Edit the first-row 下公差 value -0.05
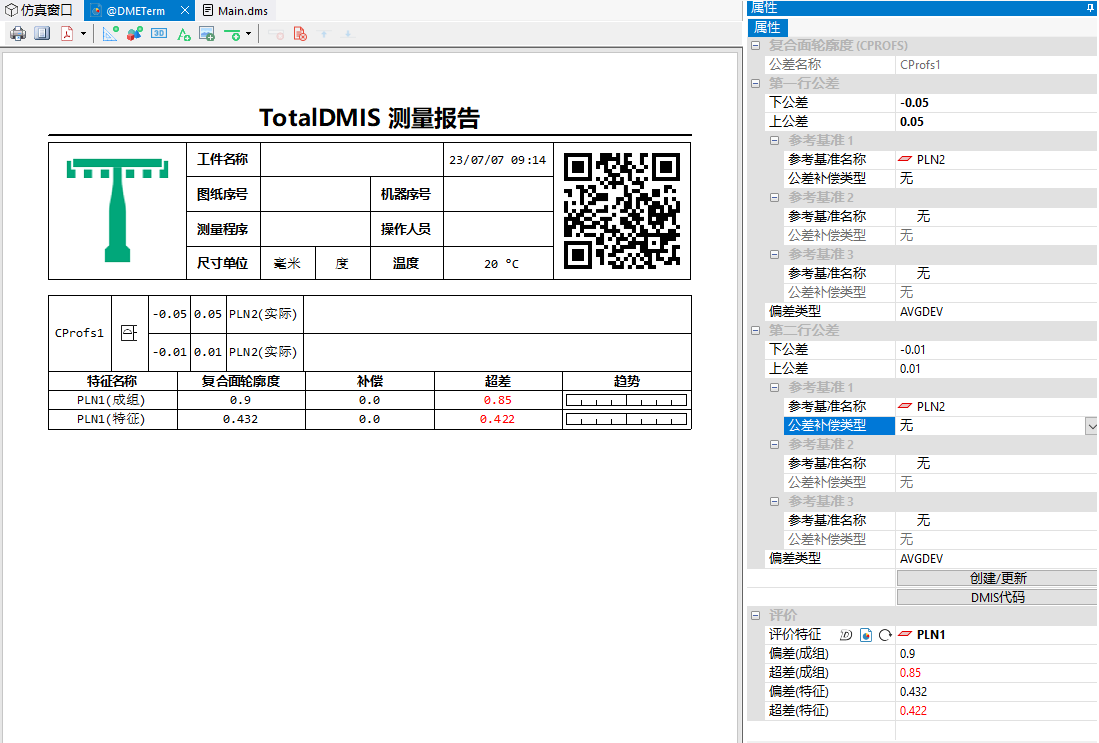The image size is (1099, 743). pos(996,102)
